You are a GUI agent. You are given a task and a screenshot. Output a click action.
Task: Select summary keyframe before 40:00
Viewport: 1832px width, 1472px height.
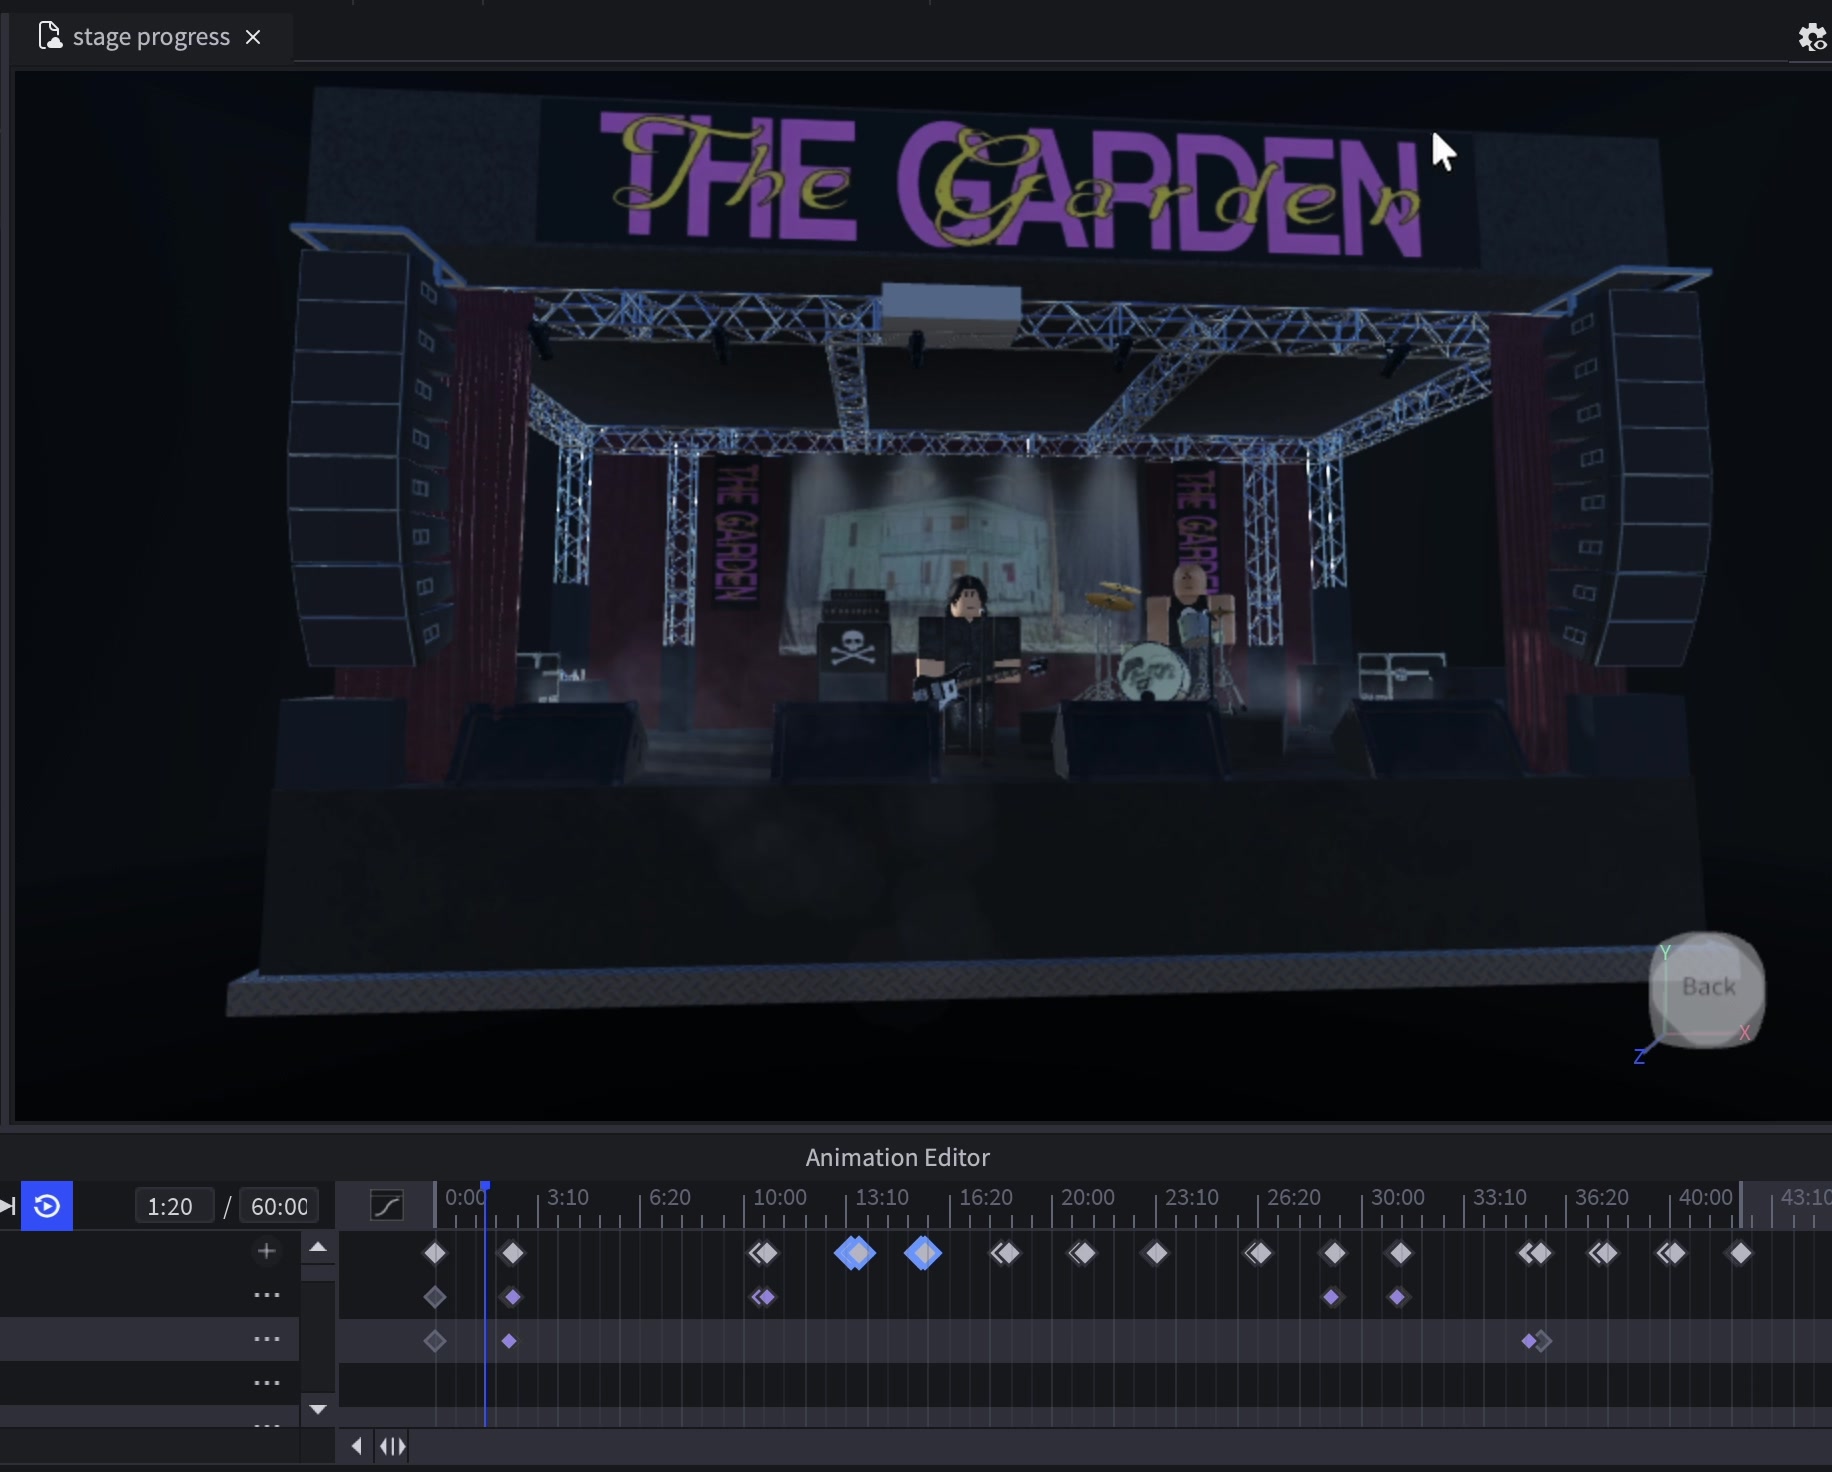[1672, 1253]
